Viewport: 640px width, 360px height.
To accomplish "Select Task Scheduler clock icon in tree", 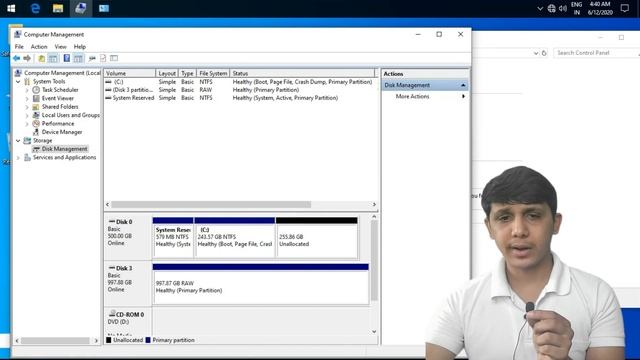I will [x=36, y=90].
